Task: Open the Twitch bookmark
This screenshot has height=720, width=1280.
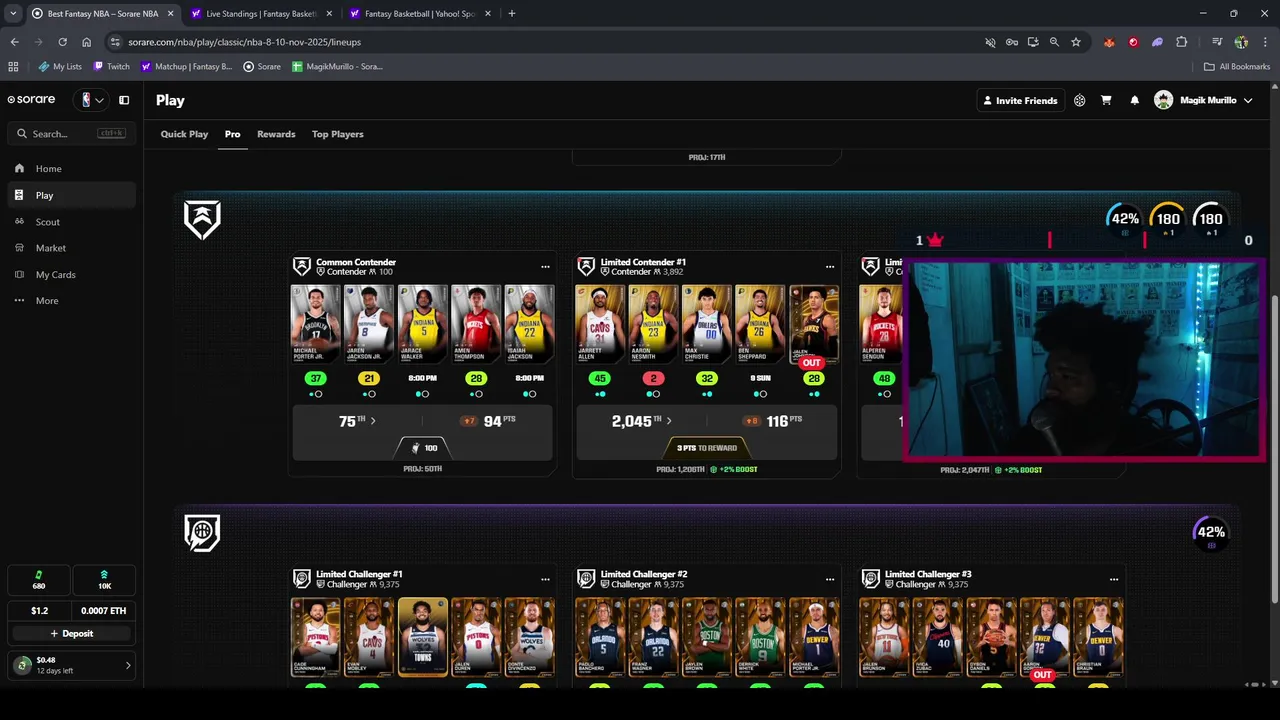Action: [x=111, y=67]
